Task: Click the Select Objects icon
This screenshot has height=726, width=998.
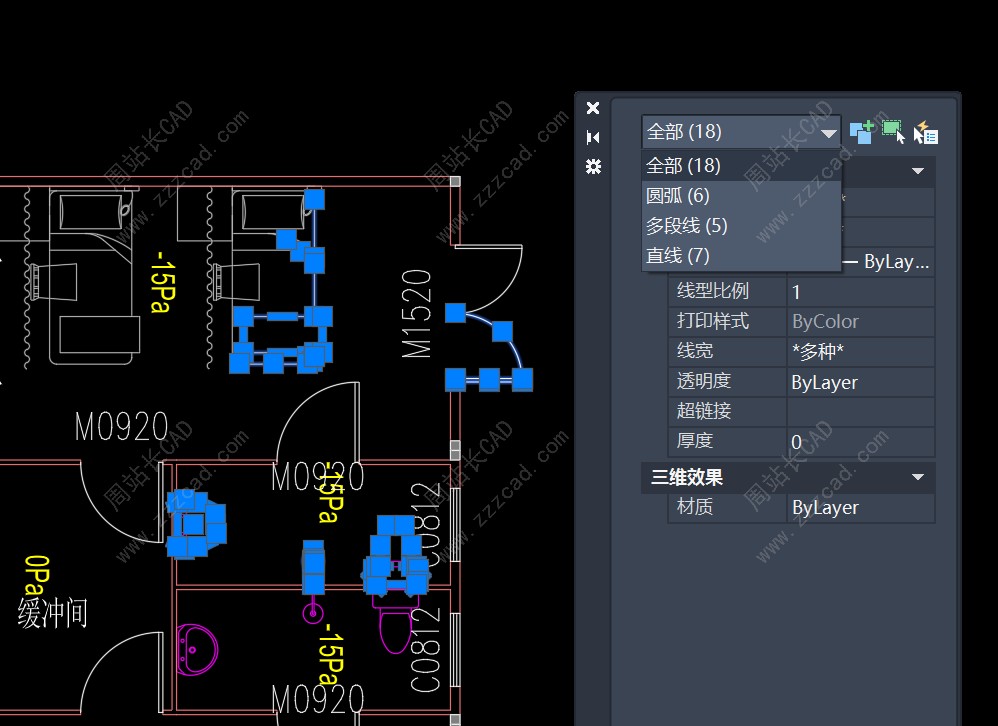Action: point(893,131)
